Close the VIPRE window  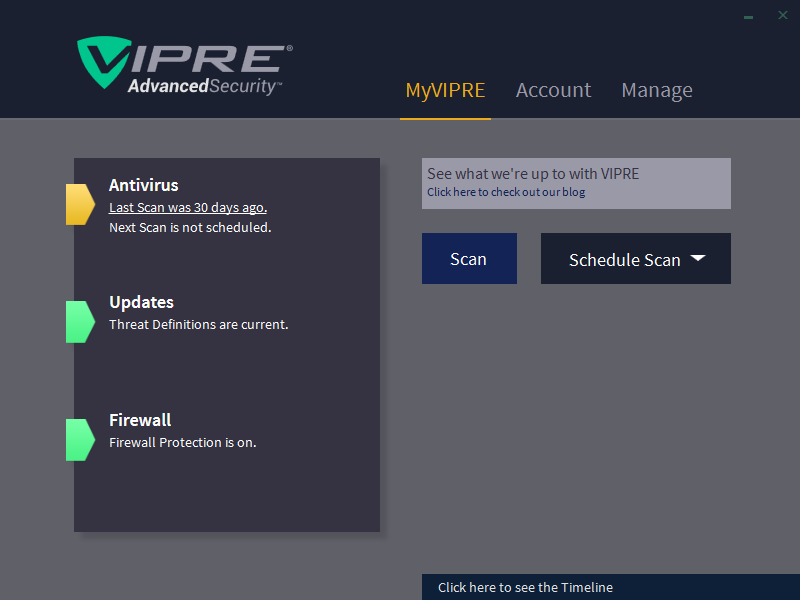click(x=783, y=15)
